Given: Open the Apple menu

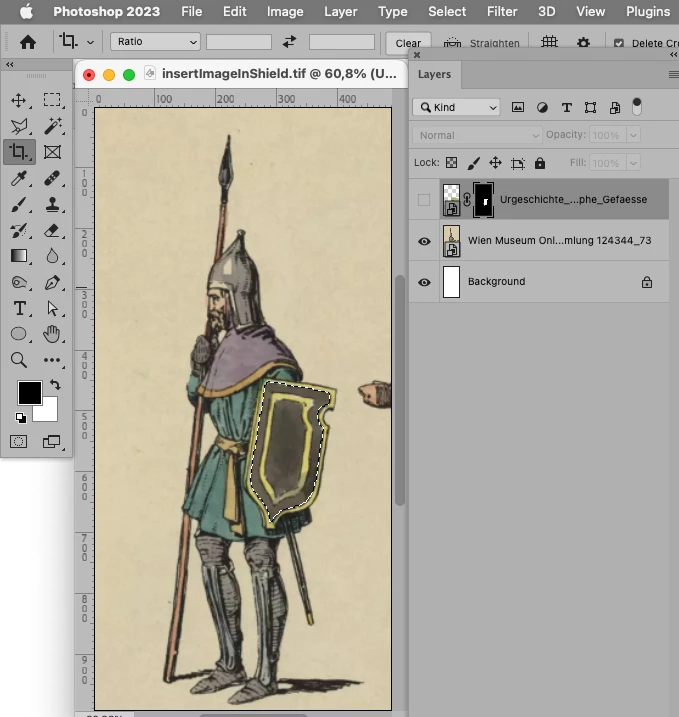Looking at the screenshot, I should click(x=27, y=11).
